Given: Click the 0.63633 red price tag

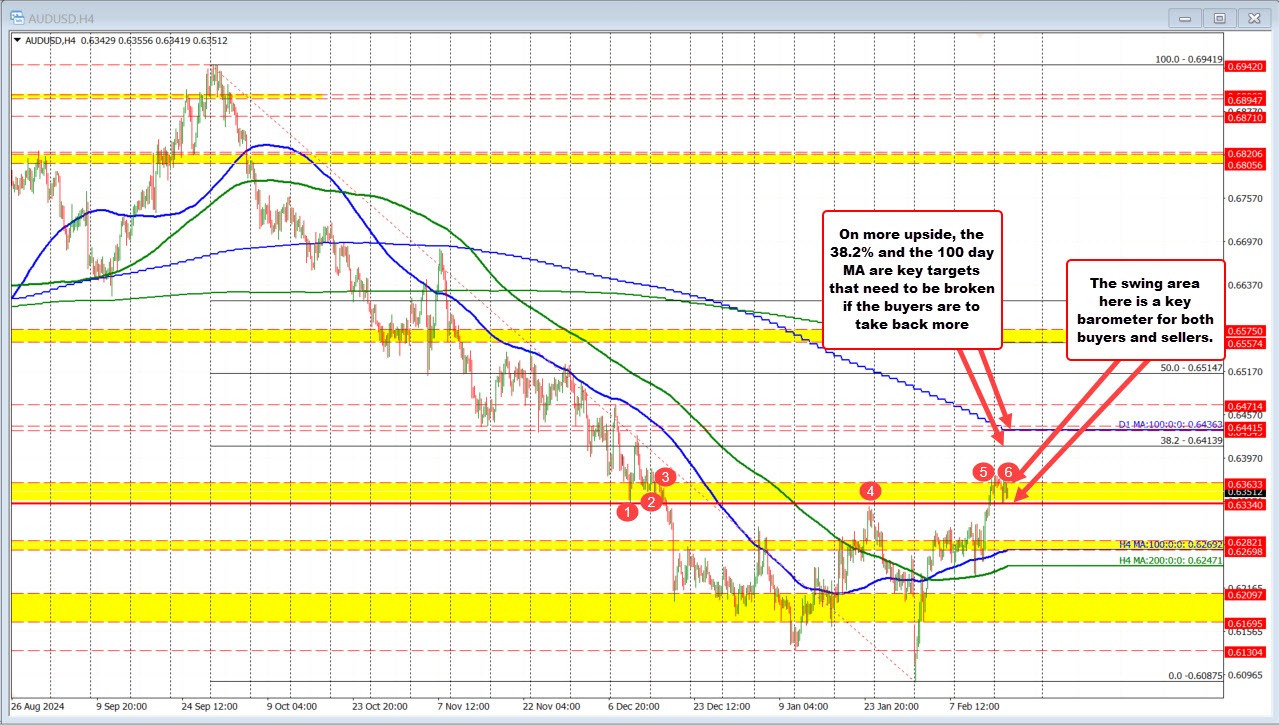Looking at the screenshot, I should (1246, 482).
